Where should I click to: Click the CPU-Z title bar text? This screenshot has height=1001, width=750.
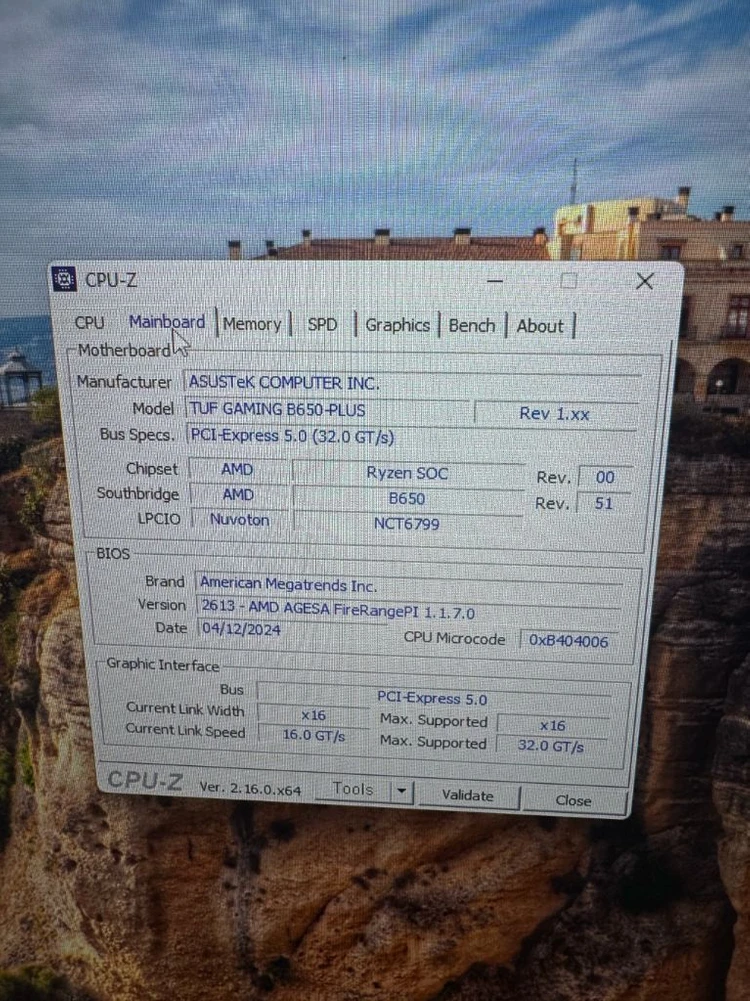[x=111, y=280]
